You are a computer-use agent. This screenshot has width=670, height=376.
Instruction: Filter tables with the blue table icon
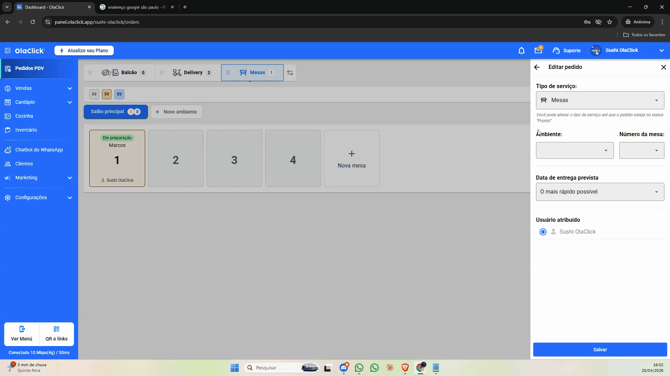point(119,94)
